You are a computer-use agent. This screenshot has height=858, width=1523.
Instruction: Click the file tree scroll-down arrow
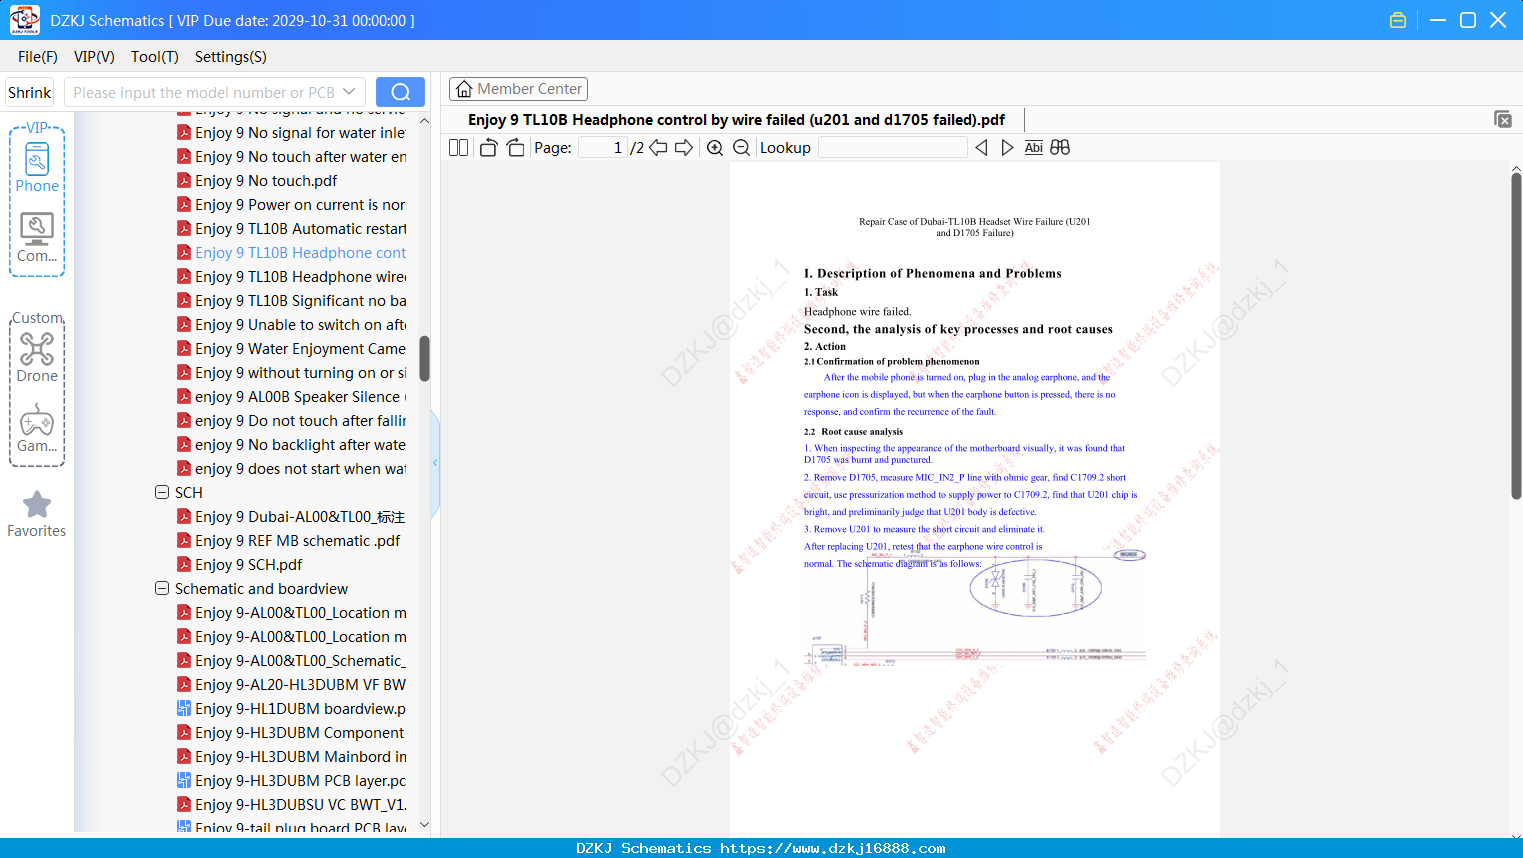424,825
